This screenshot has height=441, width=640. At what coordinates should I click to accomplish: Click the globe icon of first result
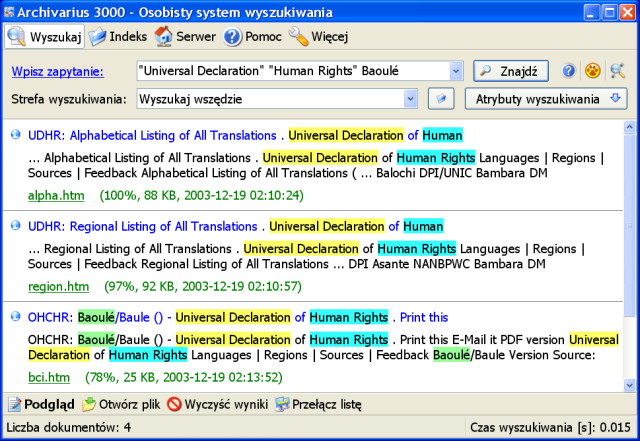click(17, 135)
